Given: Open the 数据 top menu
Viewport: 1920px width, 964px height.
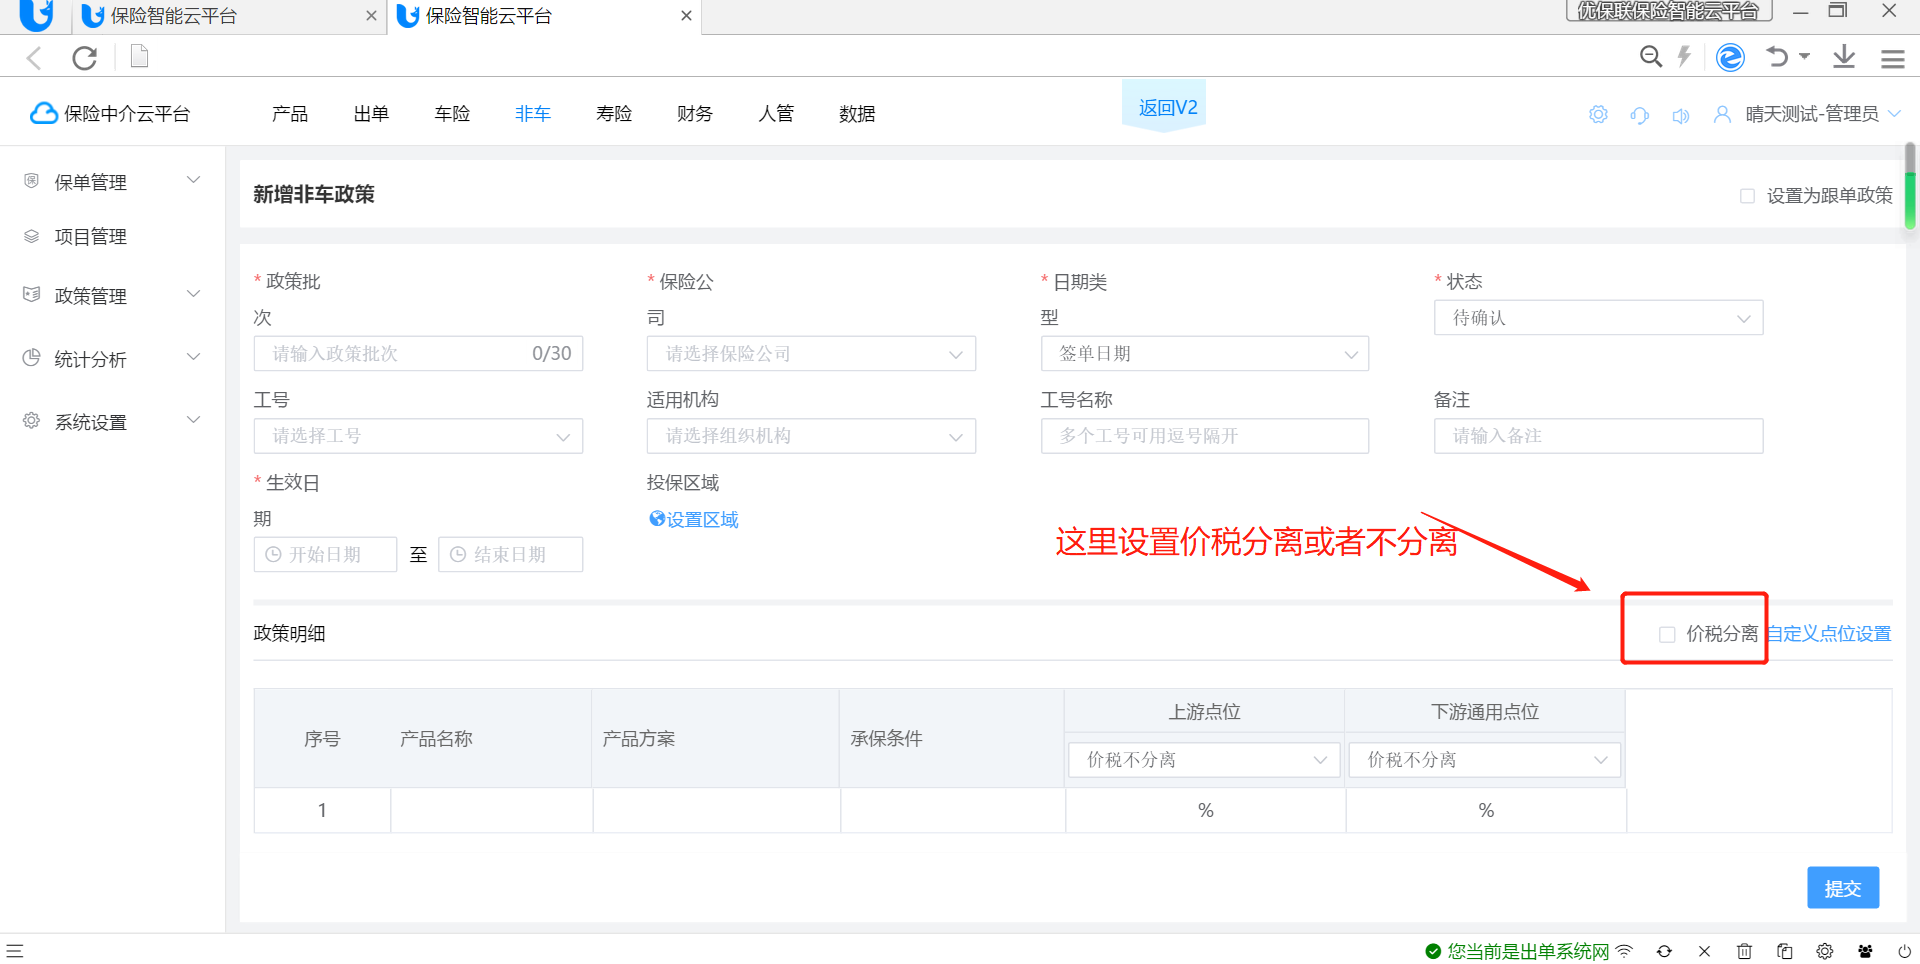Looking at the screenshot, I should [x=857, y=114].
